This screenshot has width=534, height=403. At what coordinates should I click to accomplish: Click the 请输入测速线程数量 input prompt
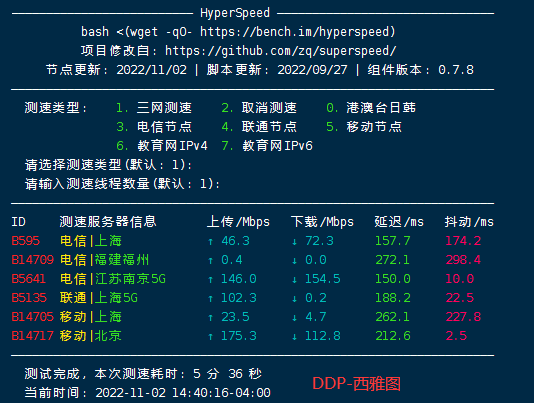tap(122, 184)
